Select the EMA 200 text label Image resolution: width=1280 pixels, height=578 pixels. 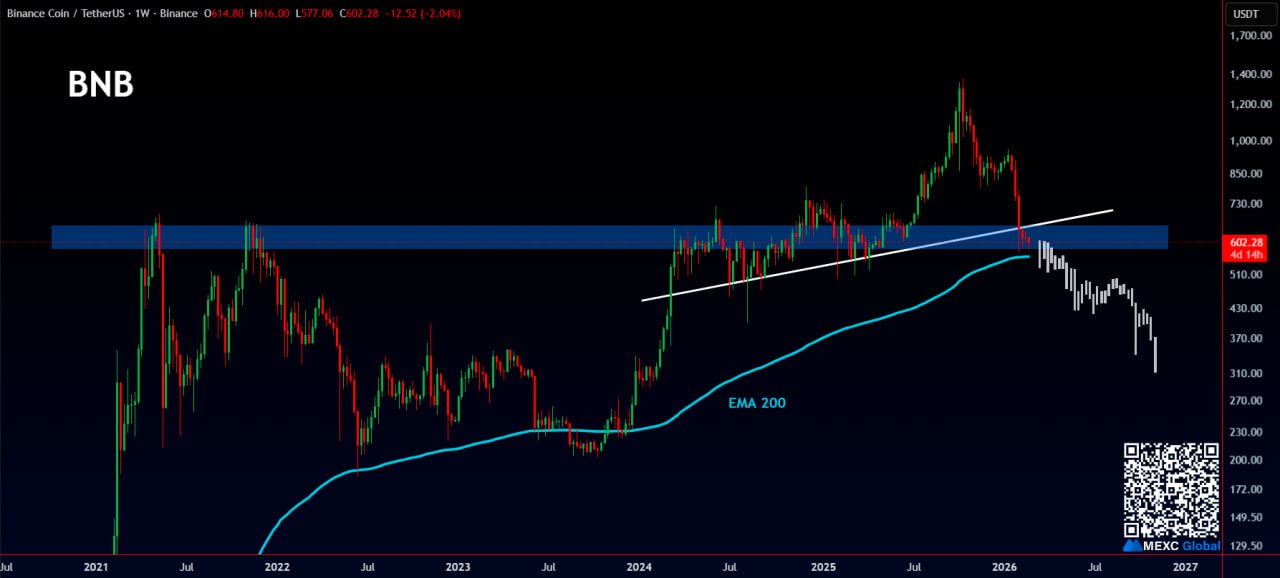pyautogui.click(x=757, y=403)
